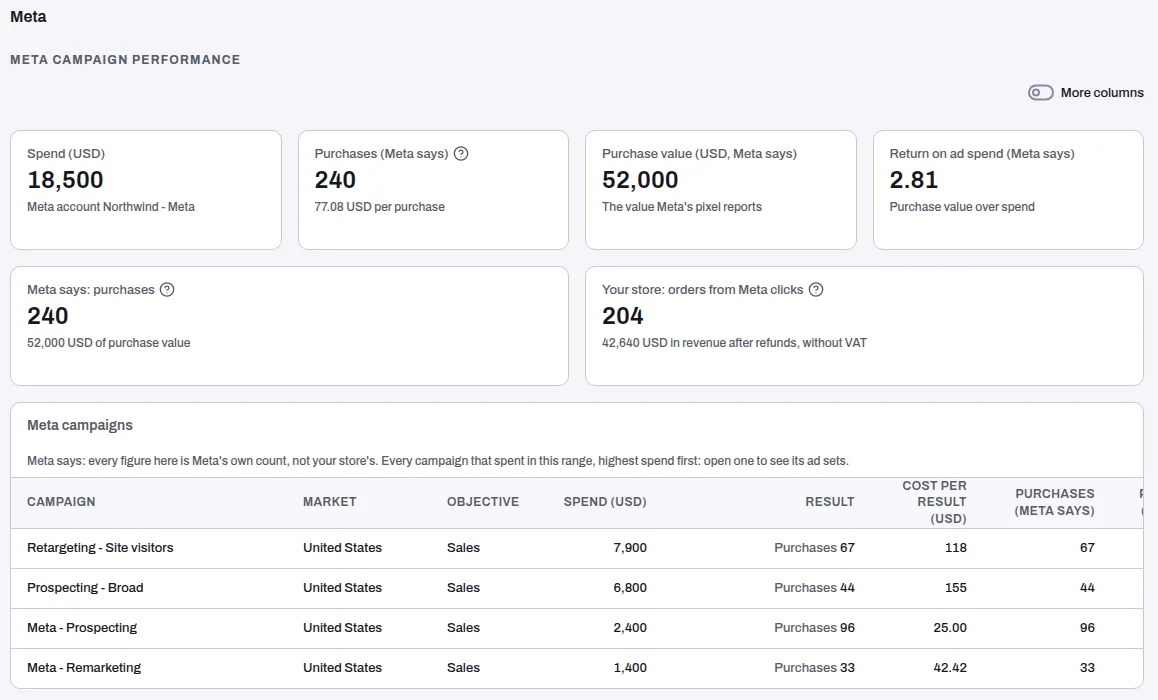Select the Return on ad spend 2.81
The image size is (1158, 700).
coord(914,179)
